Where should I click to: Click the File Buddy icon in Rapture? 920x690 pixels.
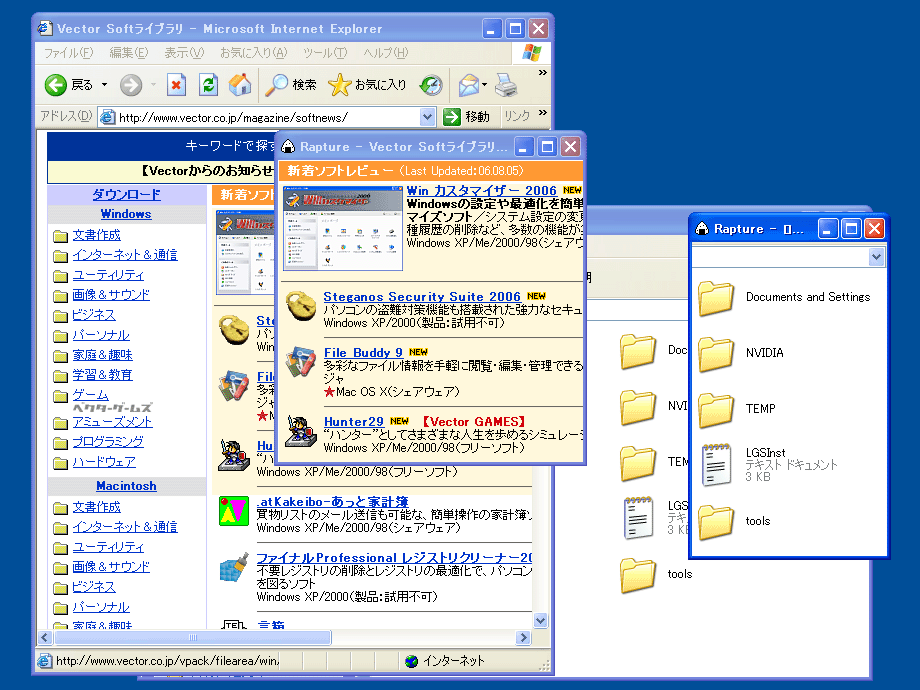coord(300,361)
